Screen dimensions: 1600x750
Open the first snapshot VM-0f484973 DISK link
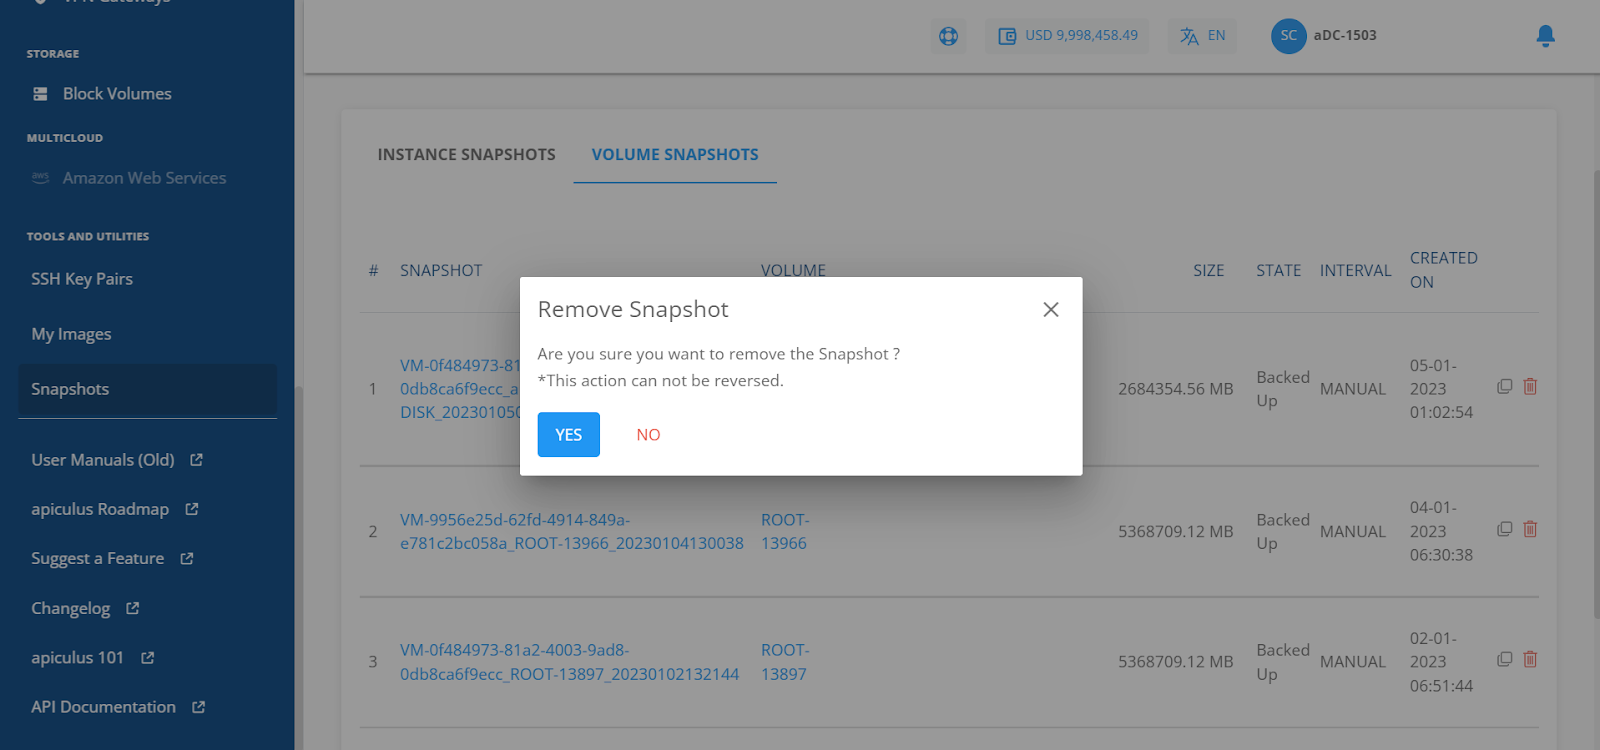point(460,389)
